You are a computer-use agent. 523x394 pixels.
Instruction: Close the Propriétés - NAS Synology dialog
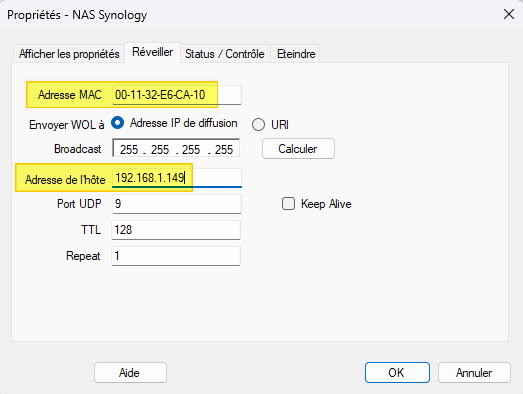tap(509, 14)
